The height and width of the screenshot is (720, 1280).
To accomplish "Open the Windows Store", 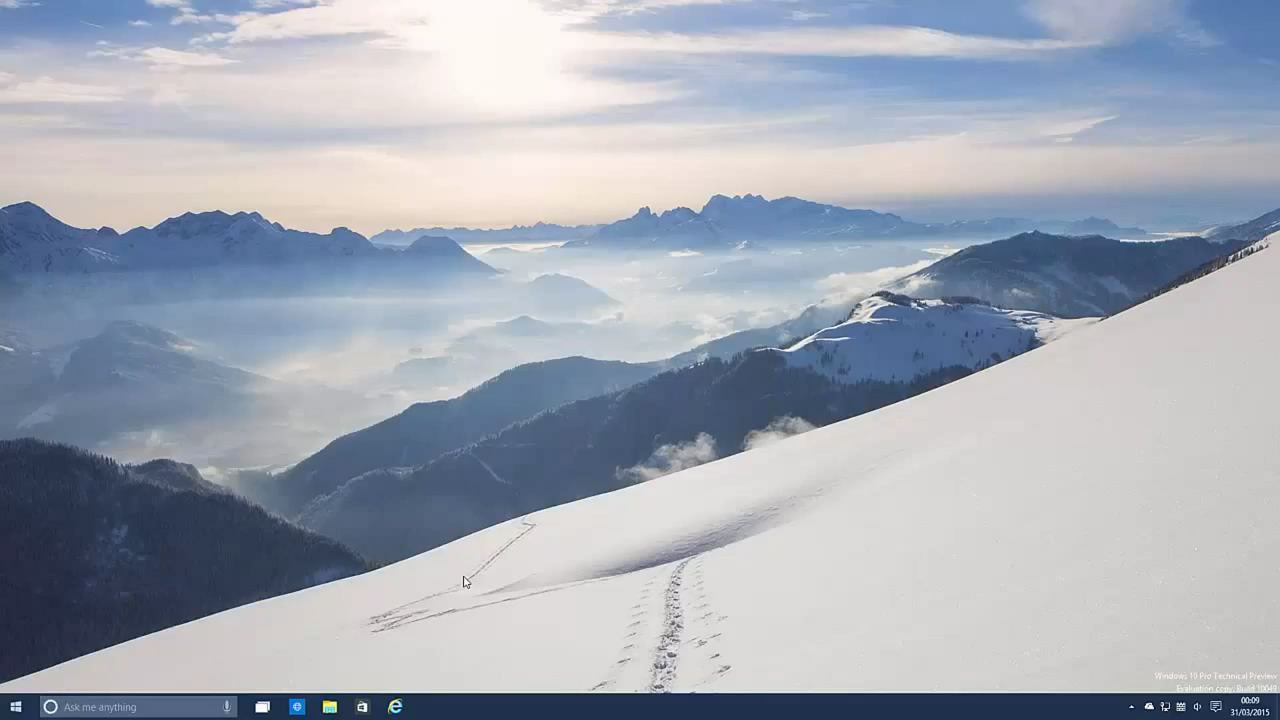I will click(x=361, y=707).
